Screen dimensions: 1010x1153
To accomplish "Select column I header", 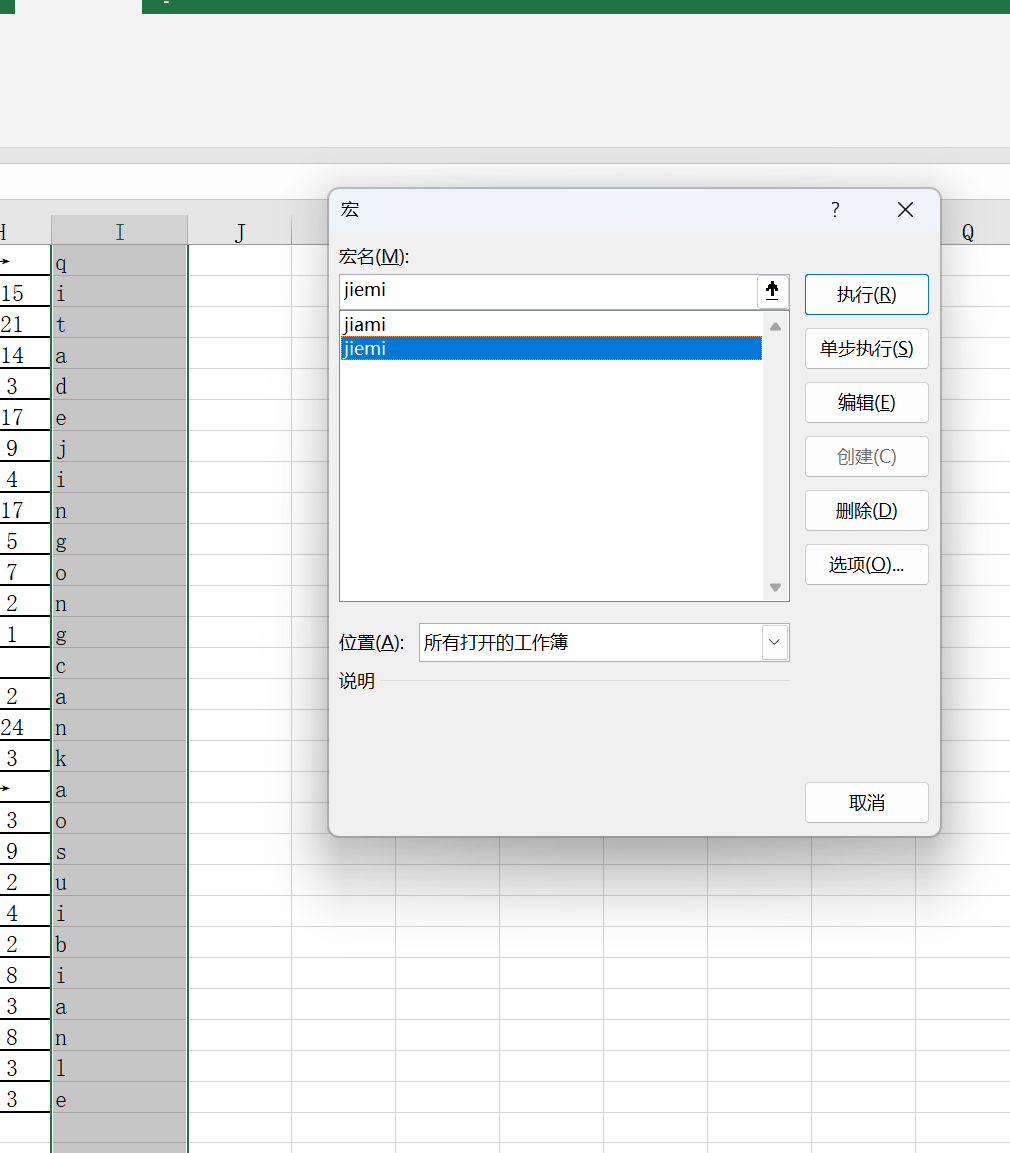I will 119,232.
